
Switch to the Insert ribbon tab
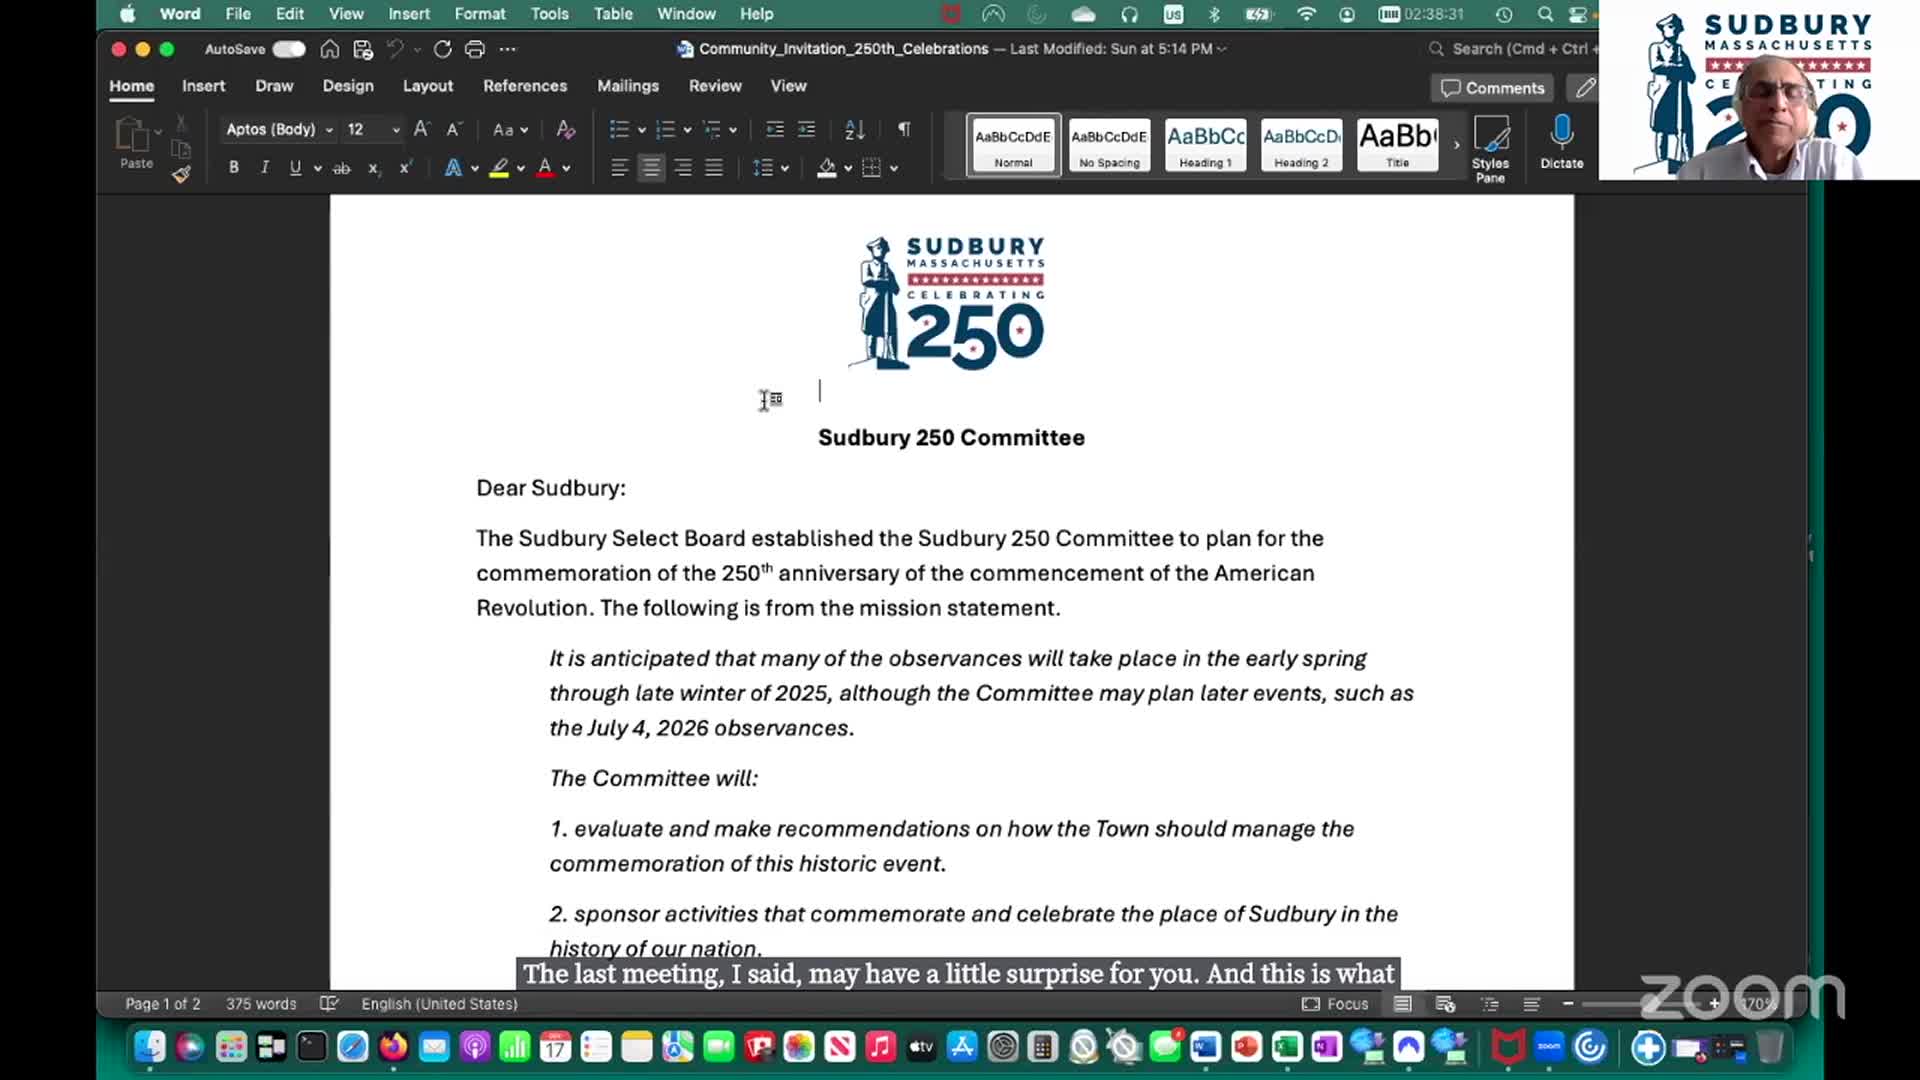(x=203, y=86)
